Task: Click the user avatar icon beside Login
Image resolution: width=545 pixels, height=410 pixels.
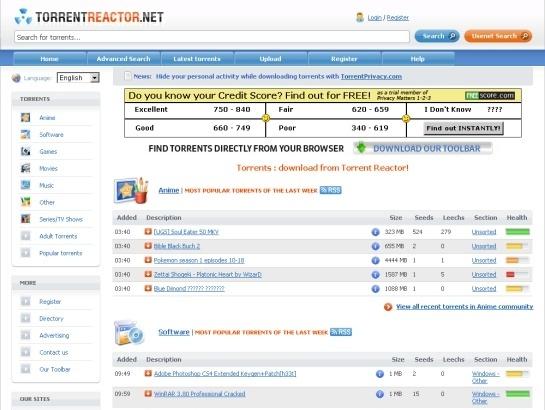Action: pos(360,17)
